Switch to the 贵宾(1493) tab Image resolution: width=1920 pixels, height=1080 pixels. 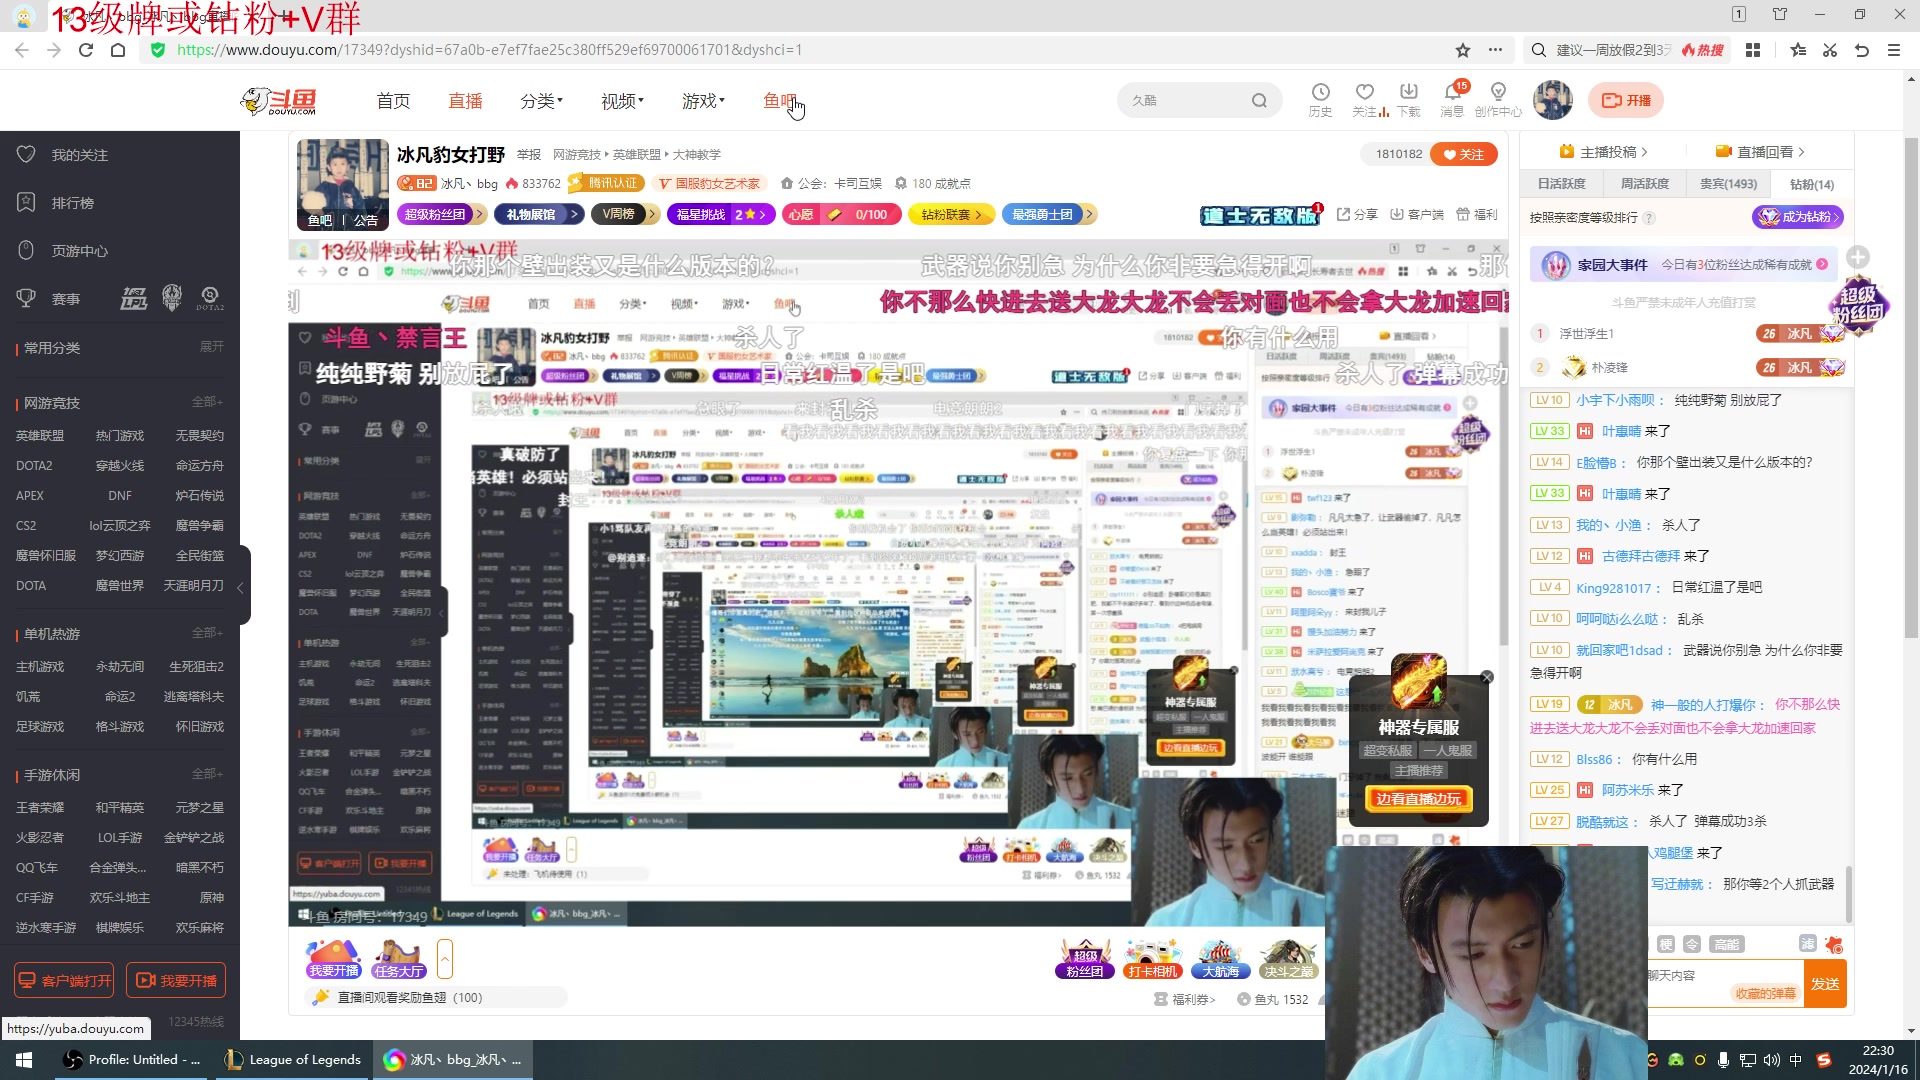1728,184
